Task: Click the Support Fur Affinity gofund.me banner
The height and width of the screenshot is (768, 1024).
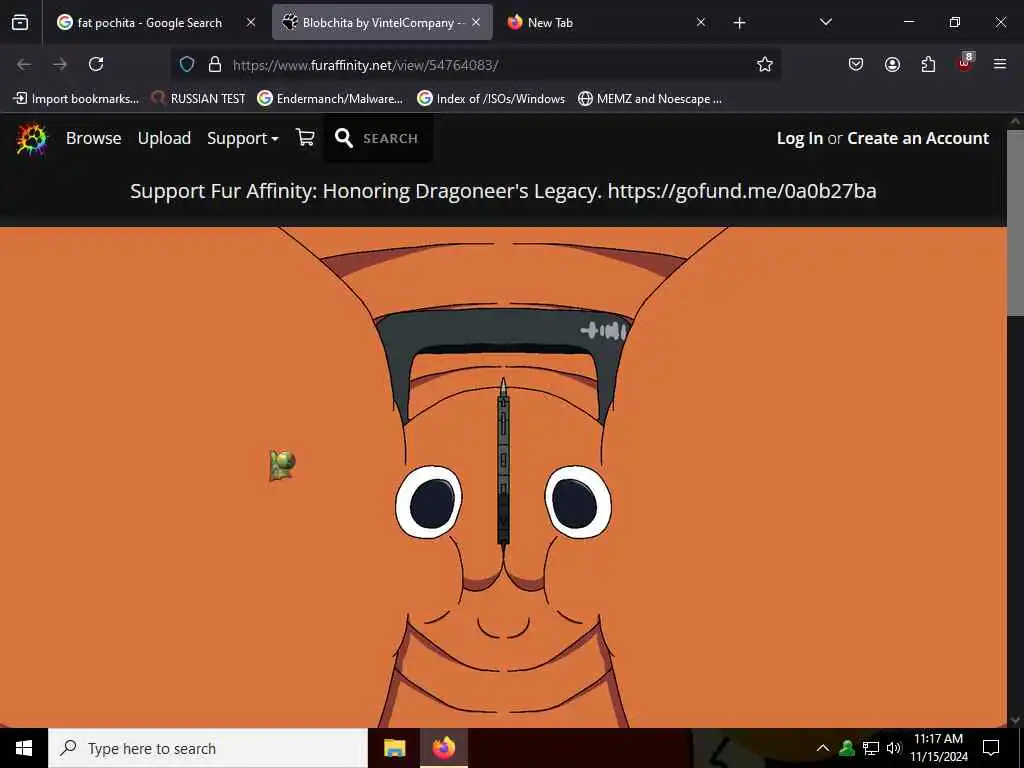Action: [x=503, y=191]
